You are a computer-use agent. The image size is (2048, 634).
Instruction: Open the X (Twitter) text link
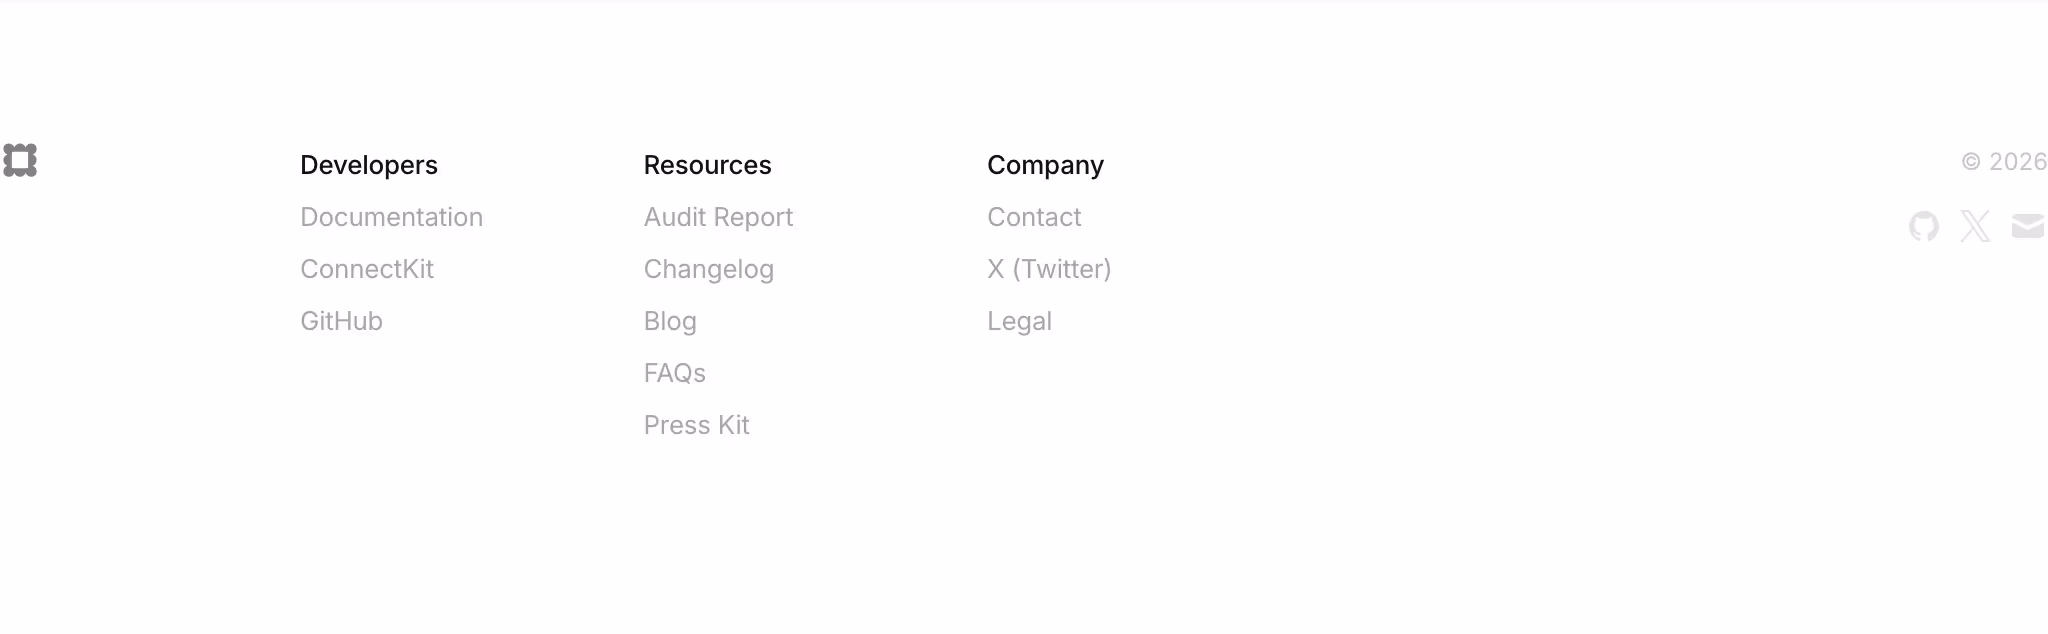coord(1049,269)
